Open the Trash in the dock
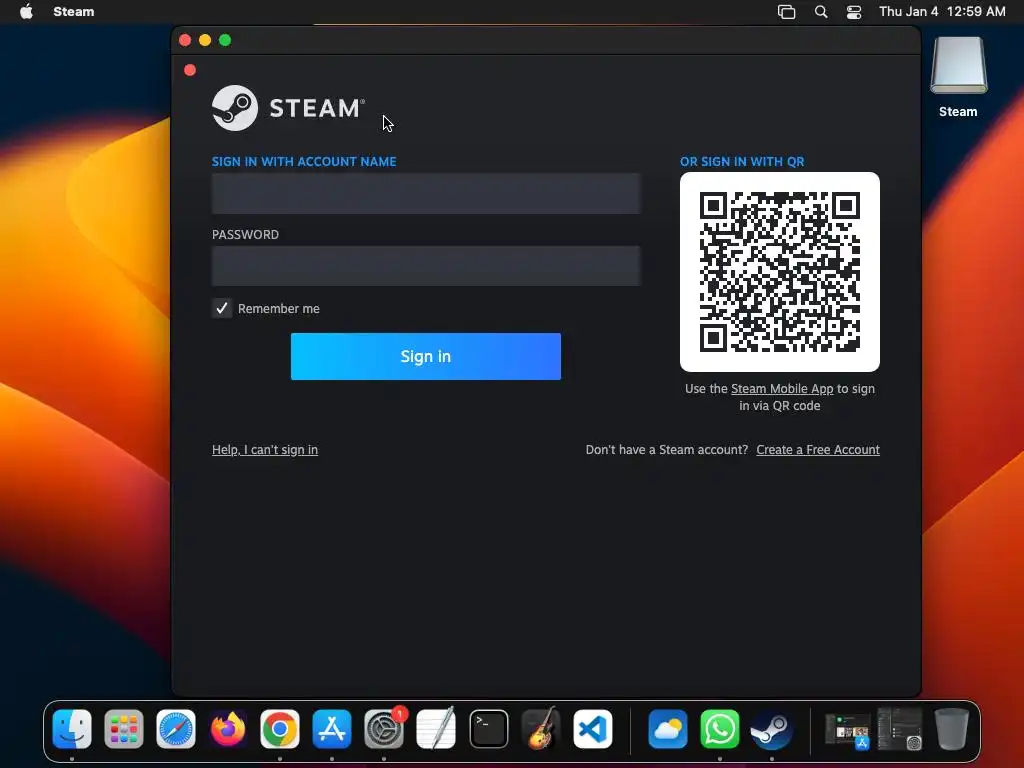1024x768 pixels. coord(952,729)
